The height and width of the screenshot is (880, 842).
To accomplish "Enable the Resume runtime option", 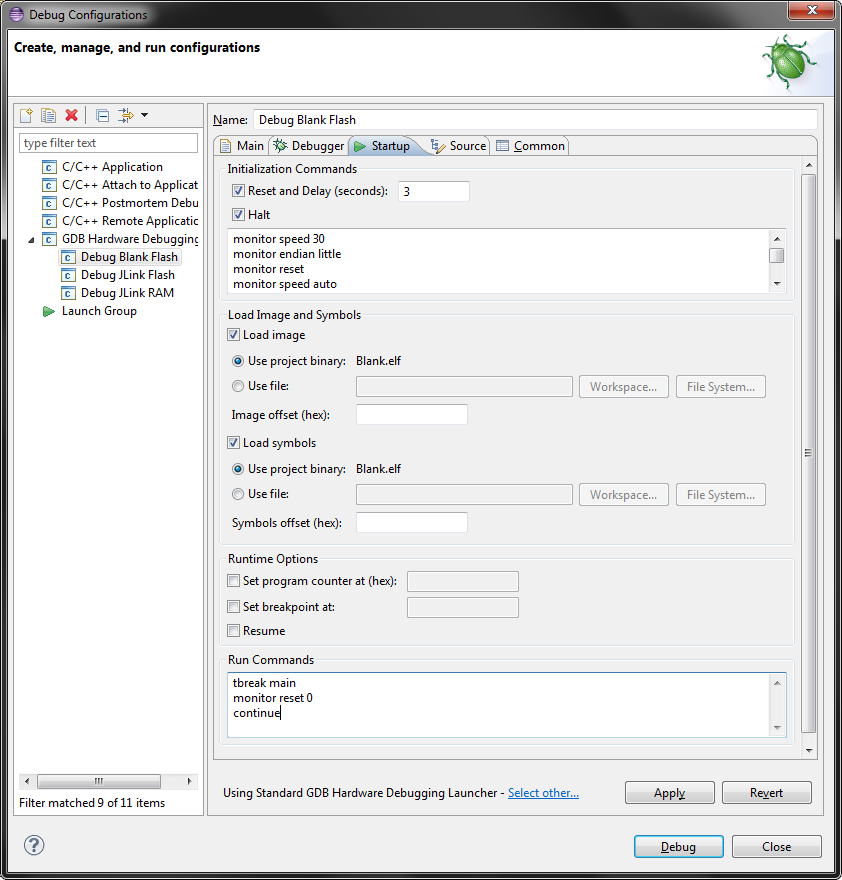I will (x=233, y=630).
